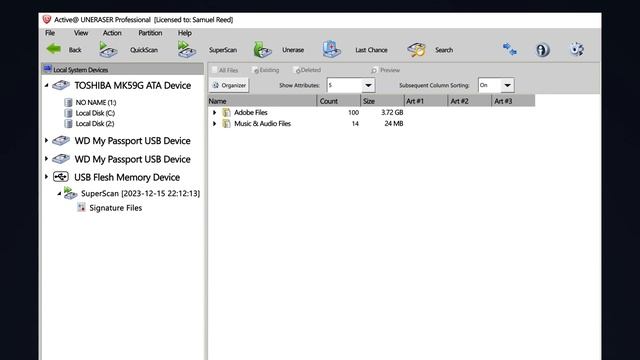Click the Organizer button
The width and height of the screenshot is (640, 360).
[229, 85]
